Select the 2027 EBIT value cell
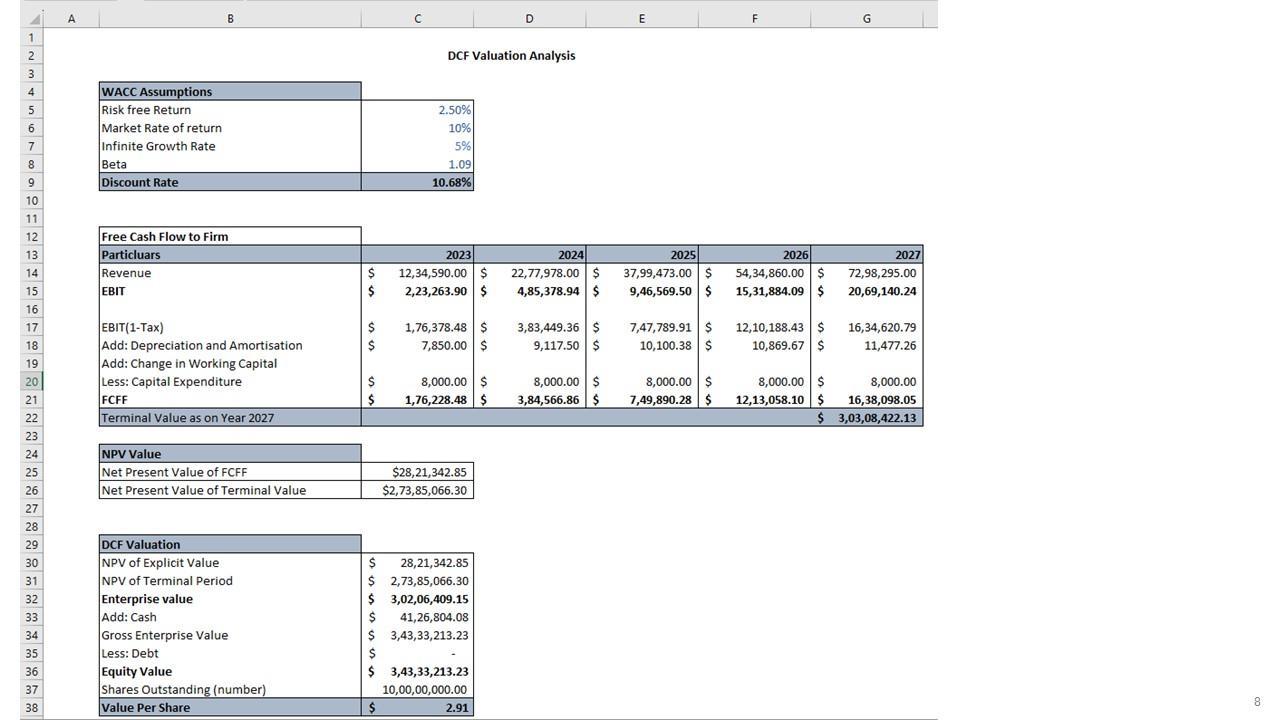 tap(867, 291)
